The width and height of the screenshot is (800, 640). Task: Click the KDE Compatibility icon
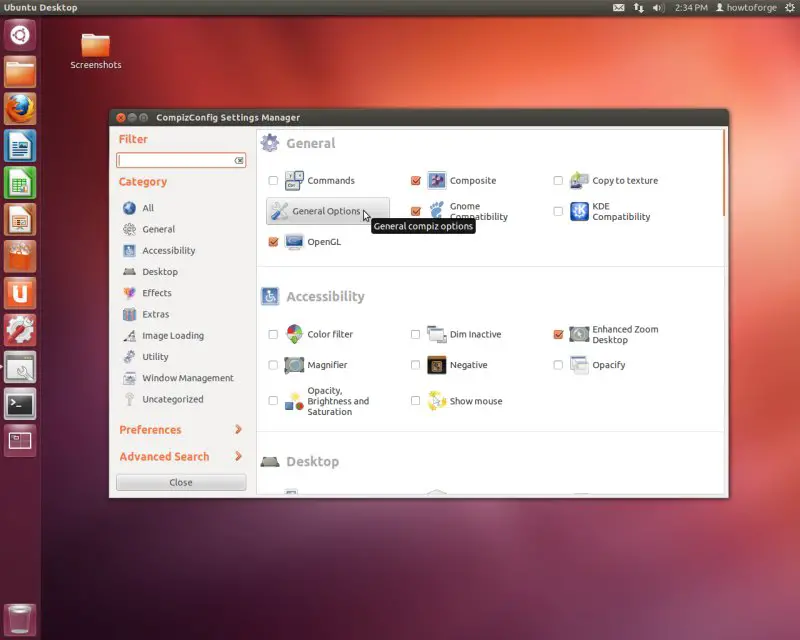point(579,211)
